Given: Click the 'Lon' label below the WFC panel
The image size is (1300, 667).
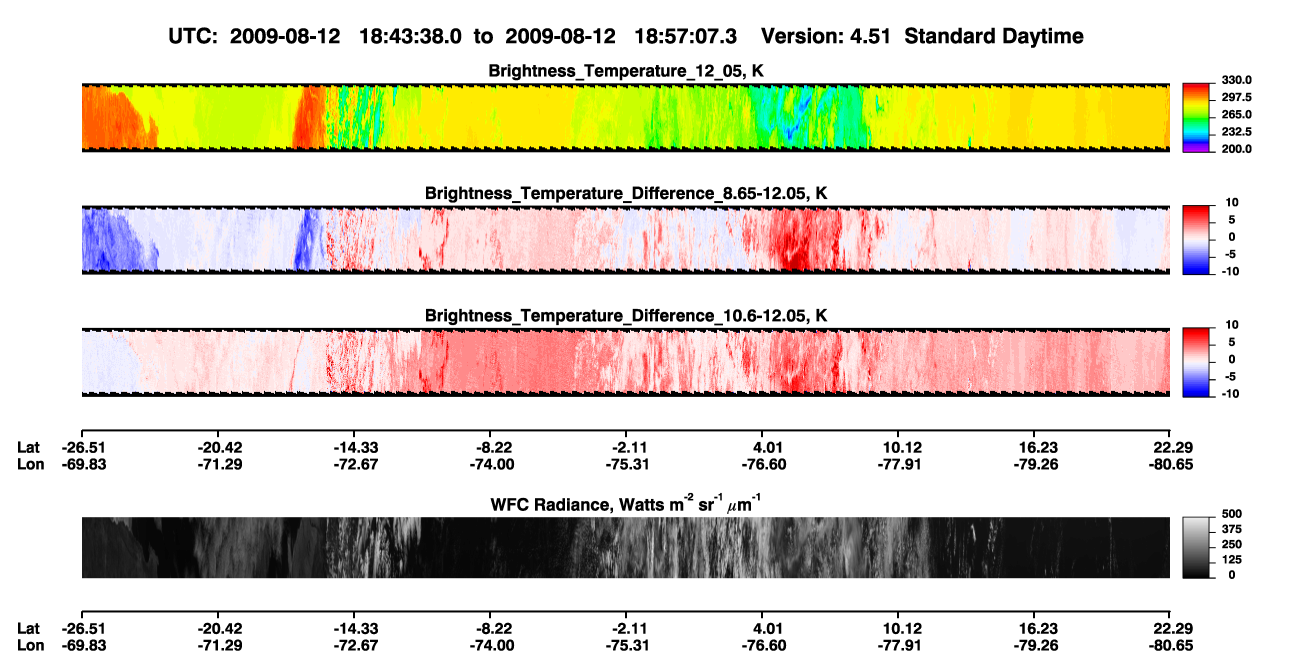Looking at the screenshot, I should pyautogui.click(x=29, y=646).
